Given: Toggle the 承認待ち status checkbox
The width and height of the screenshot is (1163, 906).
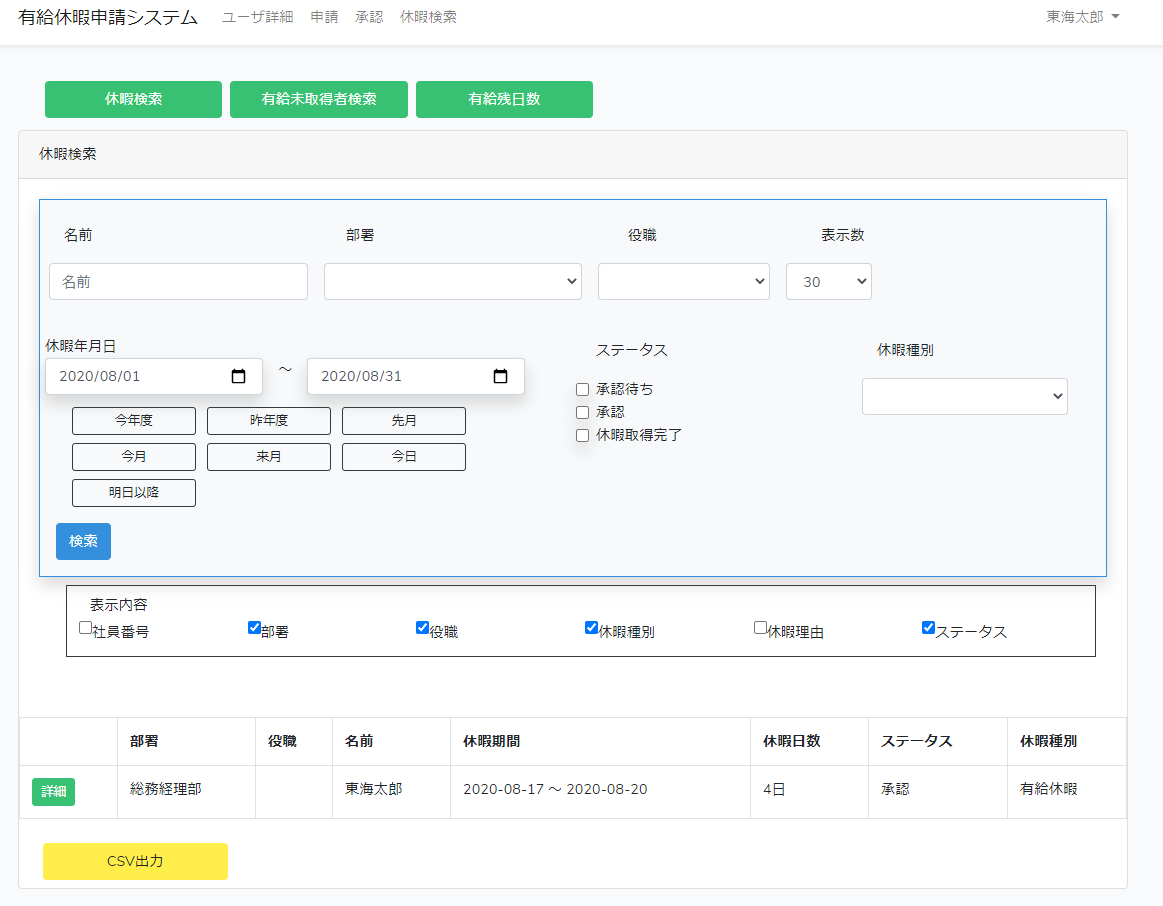Looking at the screenshot, I should coord(583,389).
